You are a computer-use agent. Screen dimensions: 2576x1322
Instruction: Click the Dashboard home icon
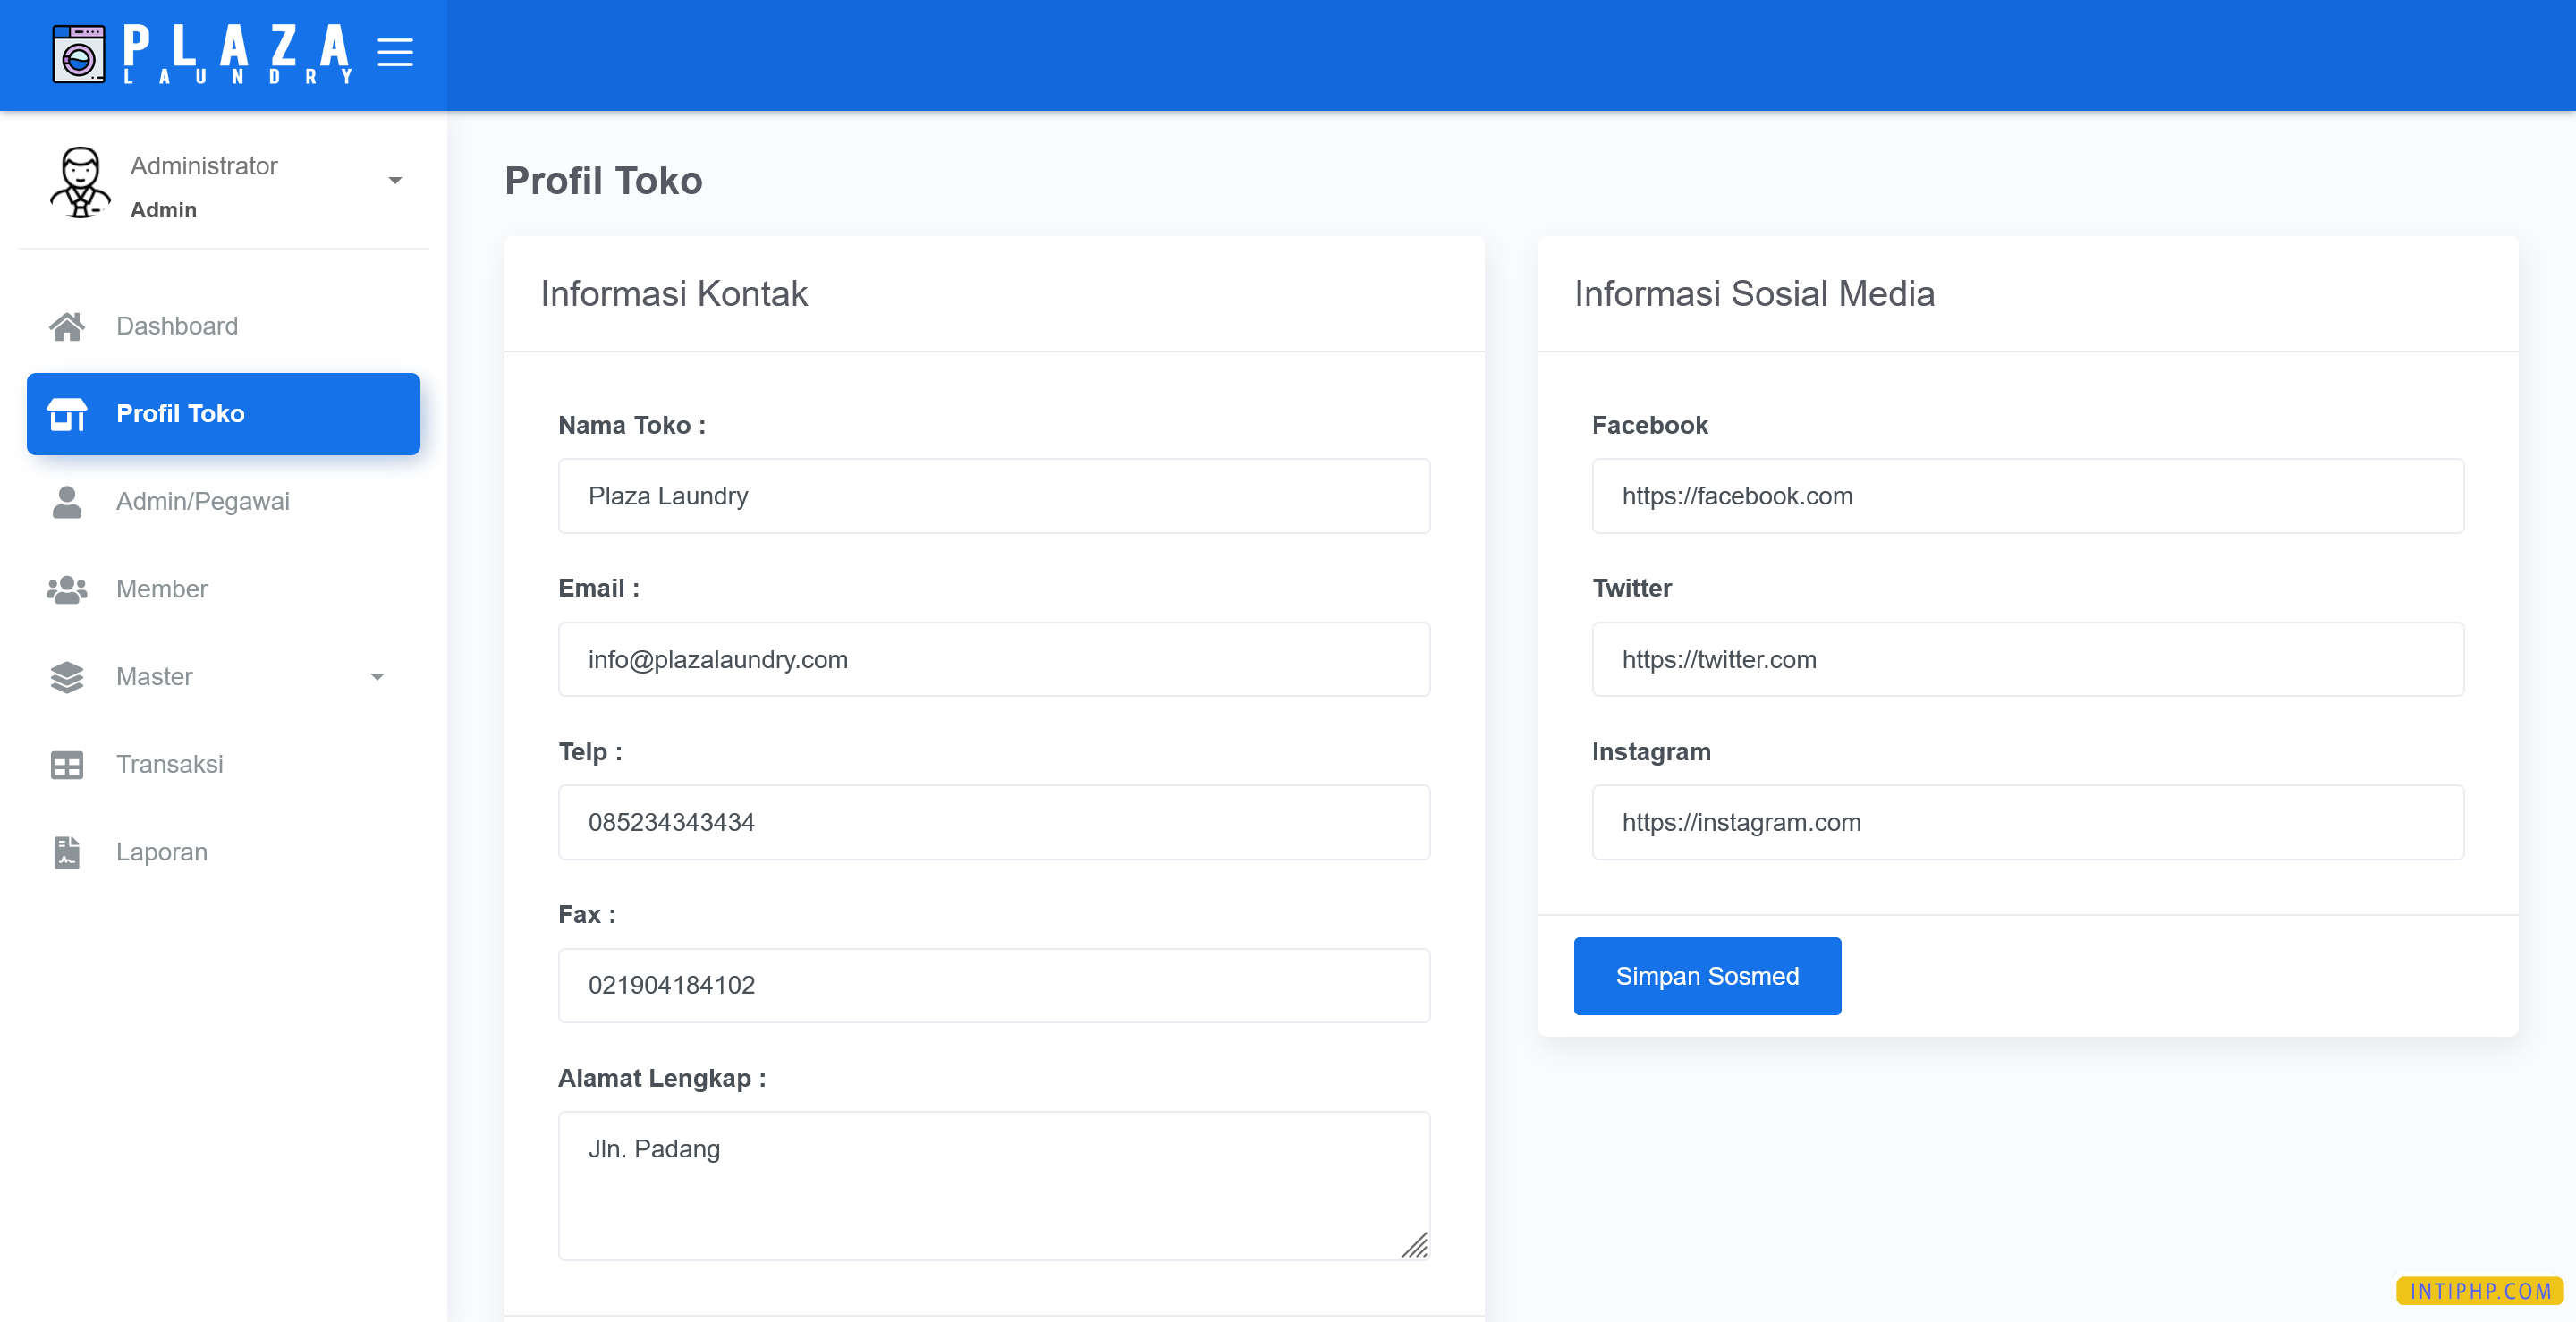coord(67,326)
